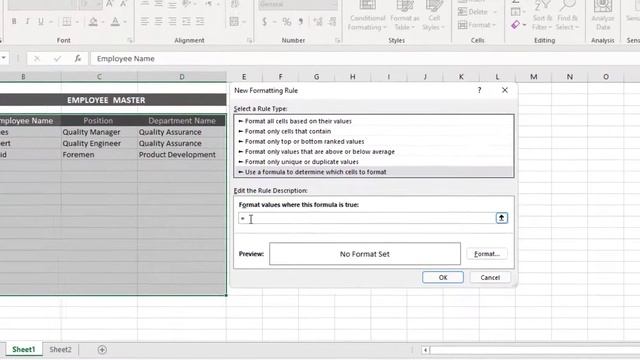
Task: Open Format as Table dropdown
Action: tap(404, 16)
